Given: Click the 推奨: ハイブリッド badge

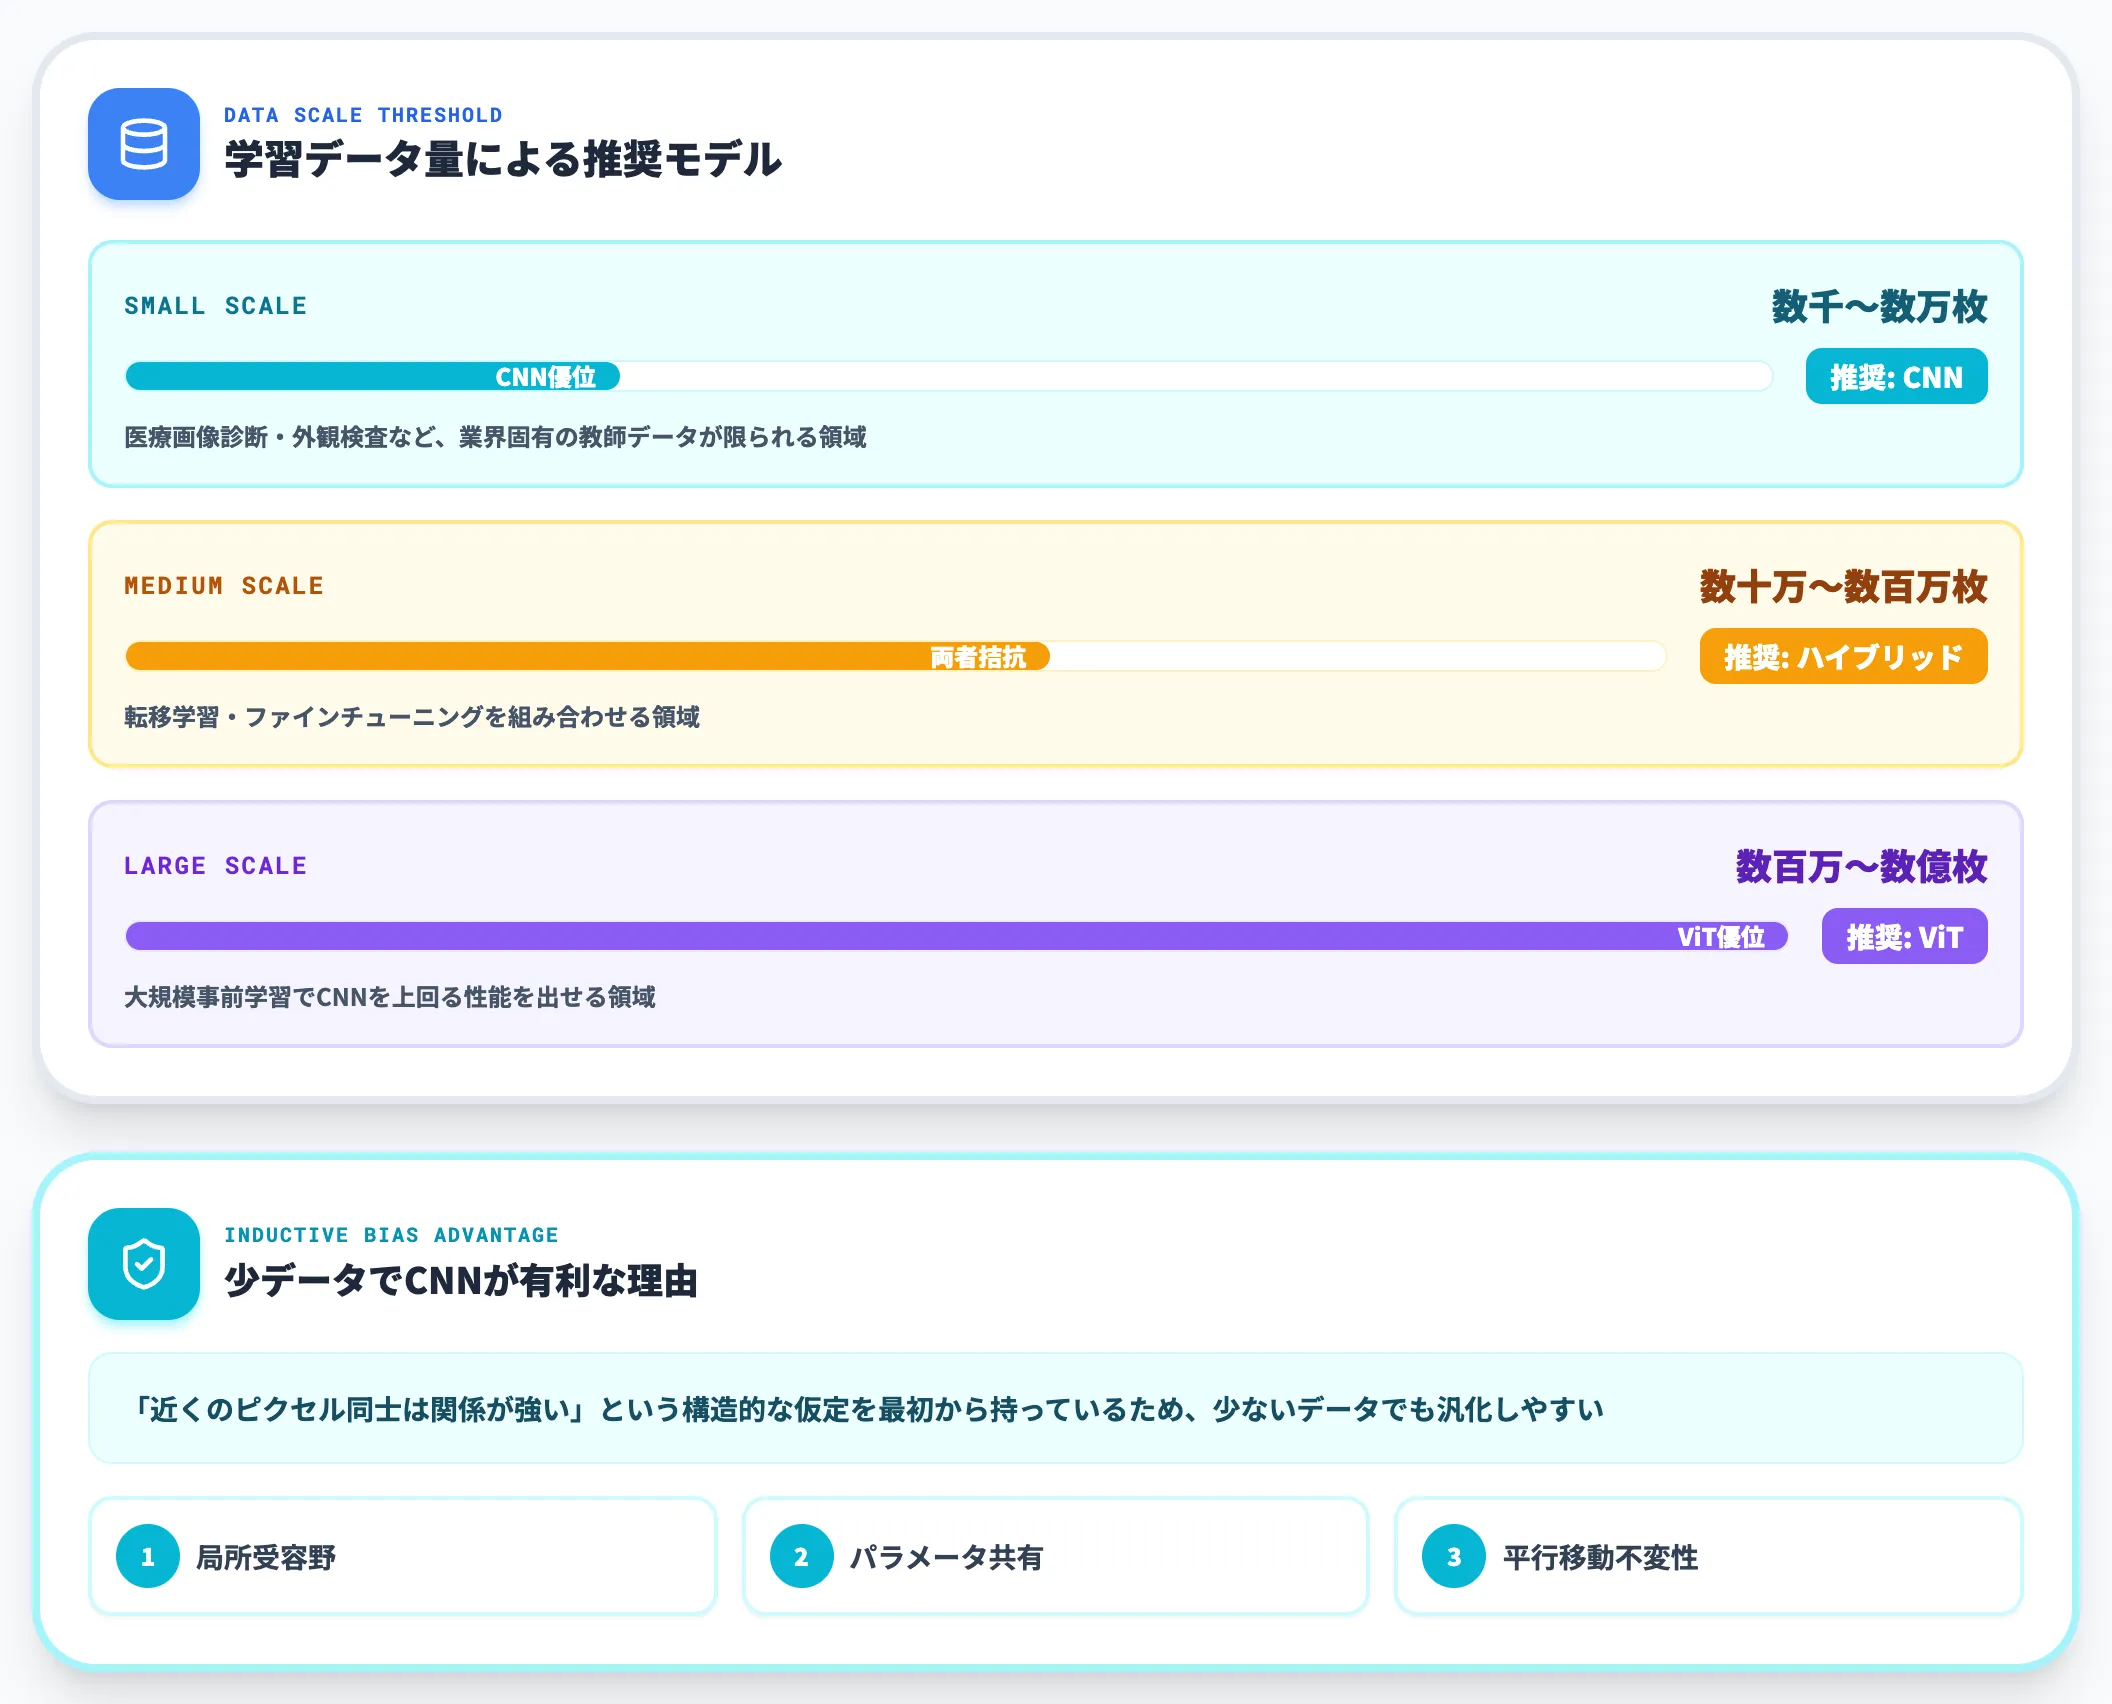Looking at the screenshot, I should [x=1843, y=657].
